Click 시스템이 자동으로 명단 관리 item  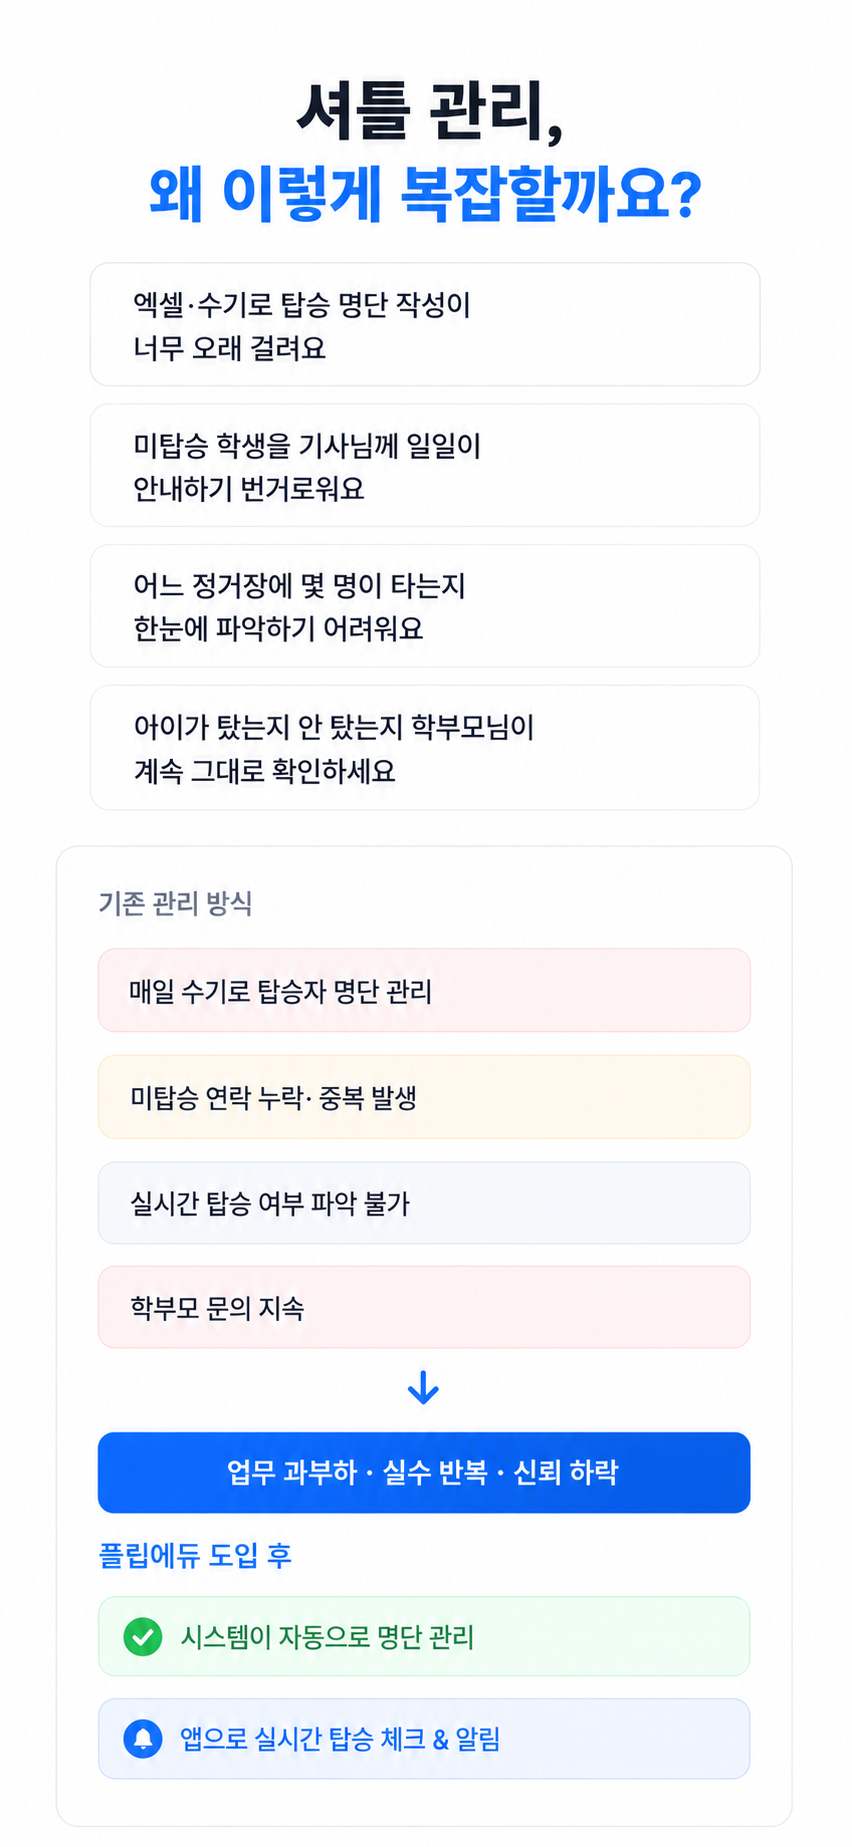pos(424,1636)
